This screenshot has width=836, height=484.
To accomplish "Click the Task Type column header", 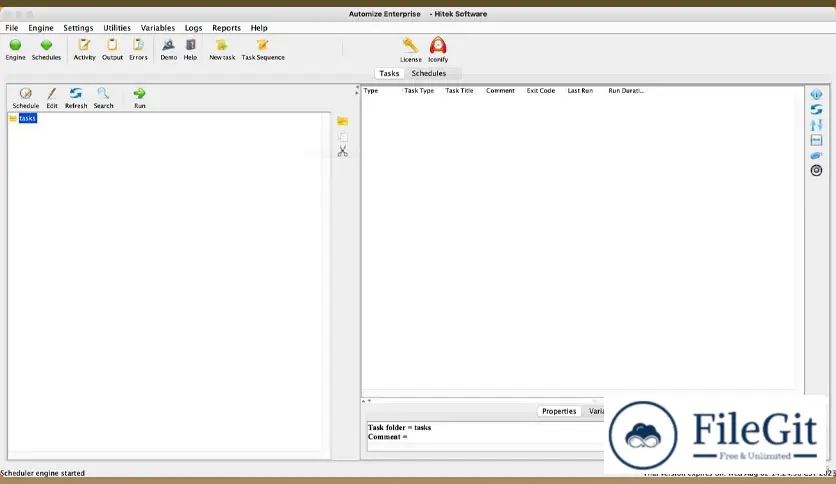I will [x=419, y=91].
